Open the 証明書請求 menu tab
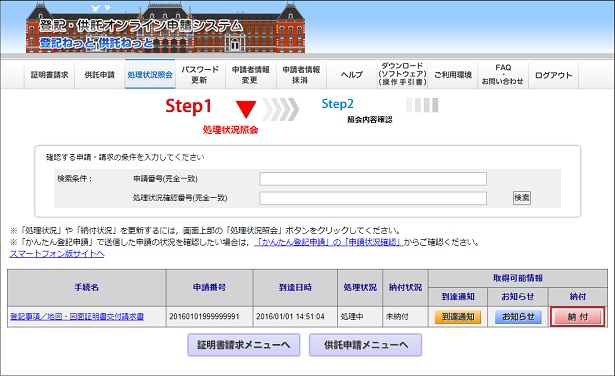Screen dimensions: 615x376 coord(49,74)
